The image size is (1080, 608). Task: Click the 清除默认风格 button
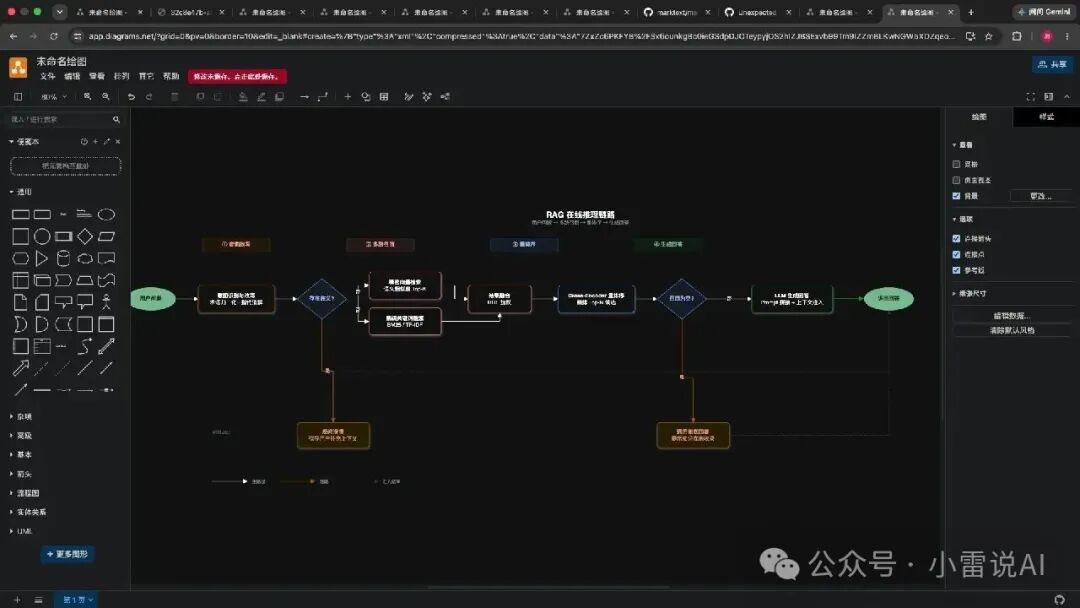pos(1011,331)
